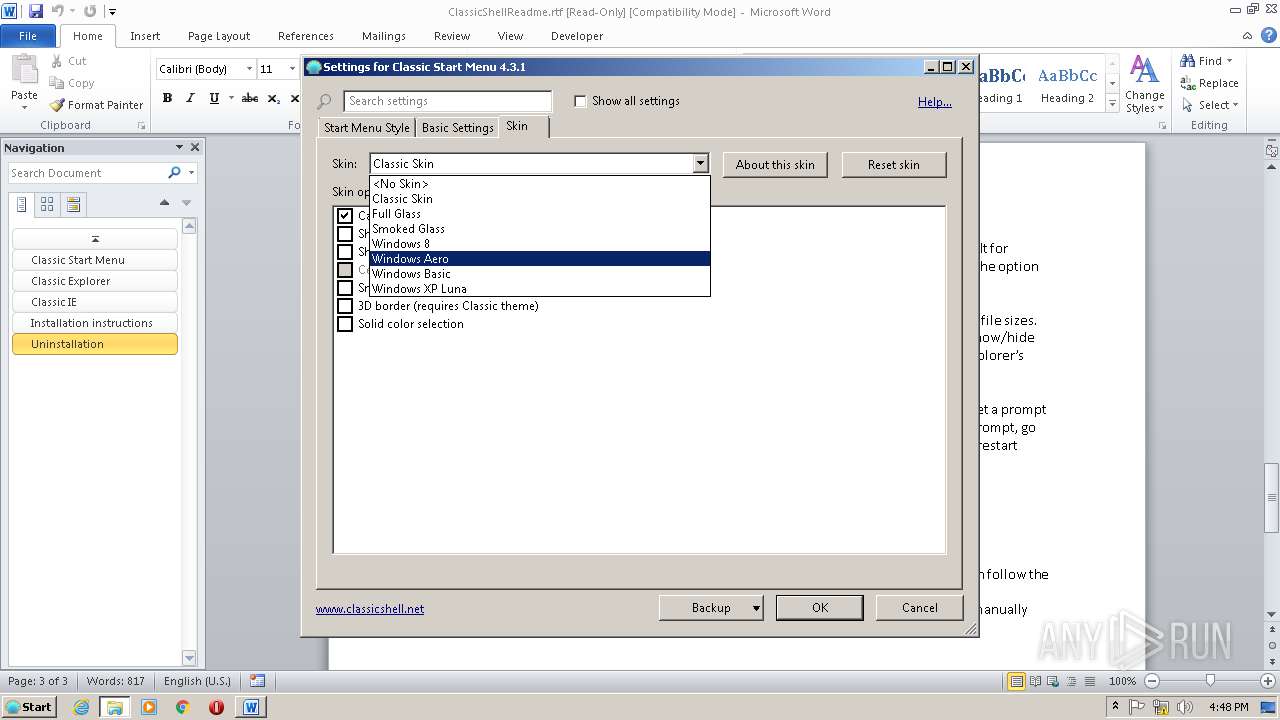This screenshot has height=720, width=1280.
Task: Open Change Styles in ribbon
Action: point(1144,84)
